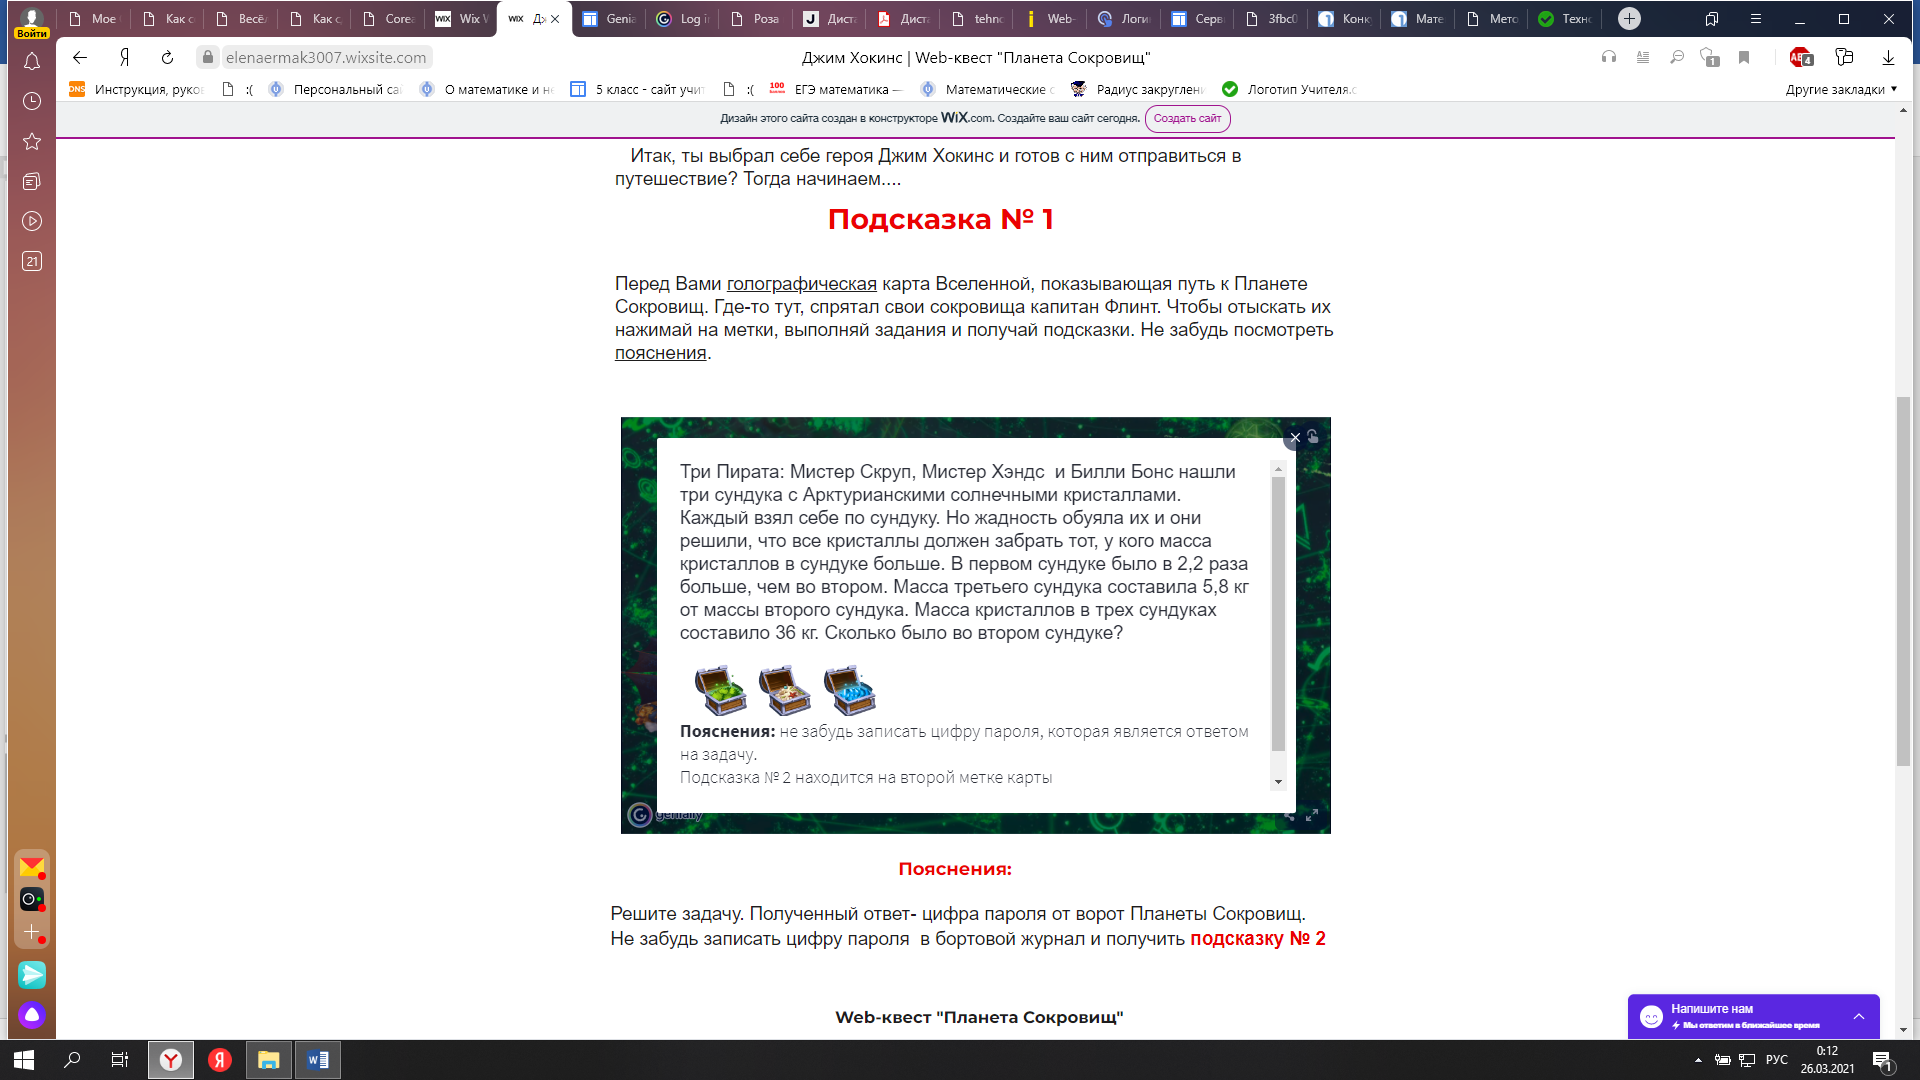Open Word from the taskbar
The image size is (1920, 1080).
(318, 1060)
